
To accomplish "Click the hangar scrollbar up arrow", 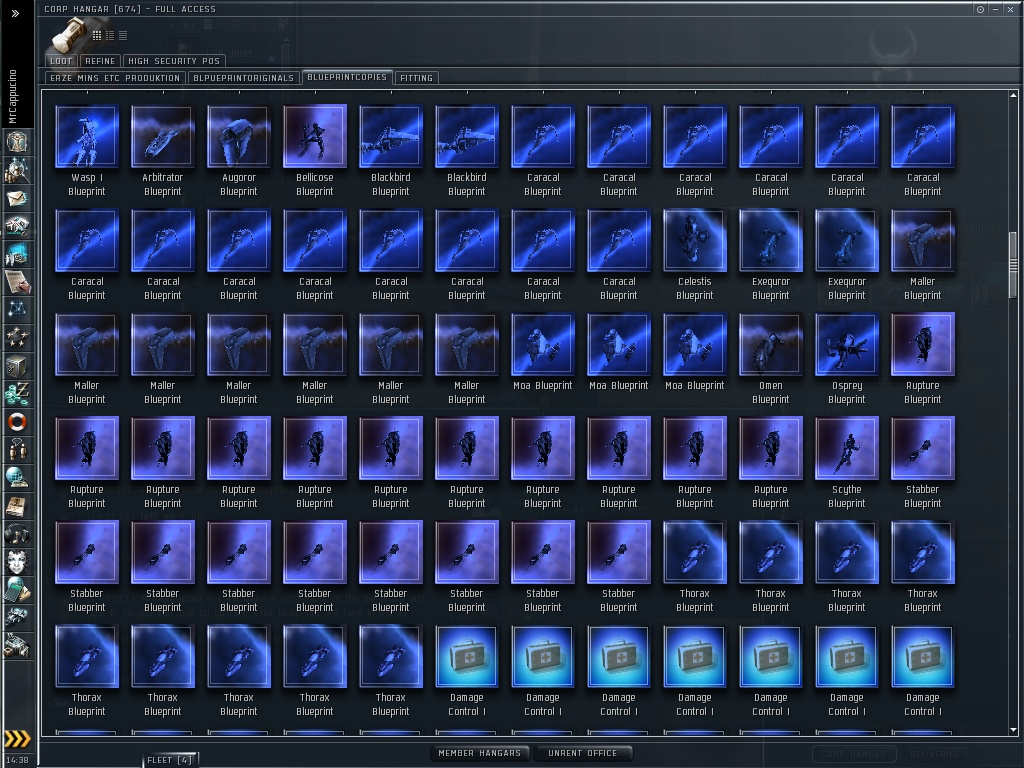I will pyautogui.click(x=1014, y=95).
